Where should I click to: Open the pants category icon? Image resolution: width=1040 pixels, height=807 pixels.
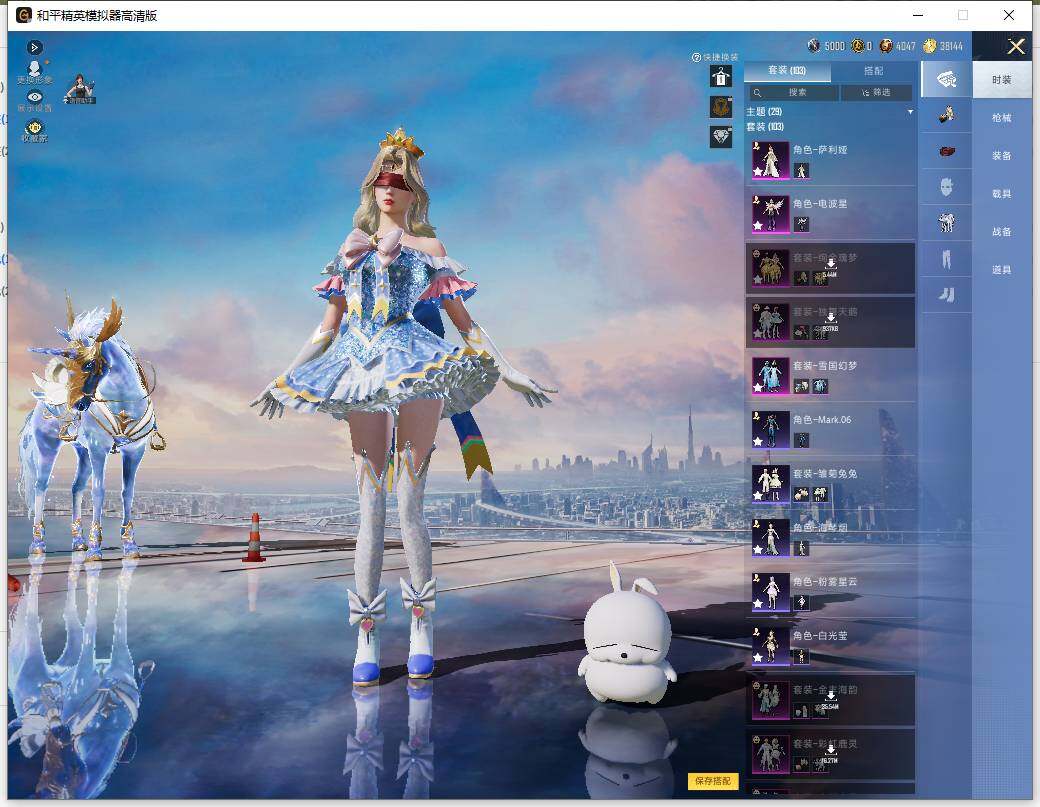946,259
